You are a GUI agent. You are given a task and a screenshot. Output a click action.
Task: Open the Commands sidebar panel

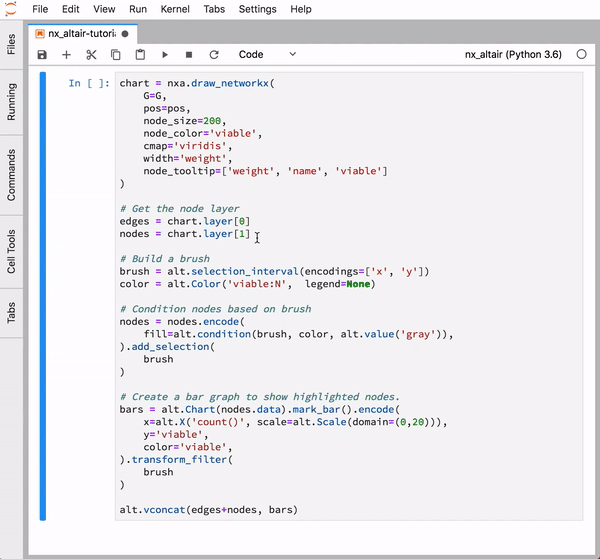tap(11, 175)
